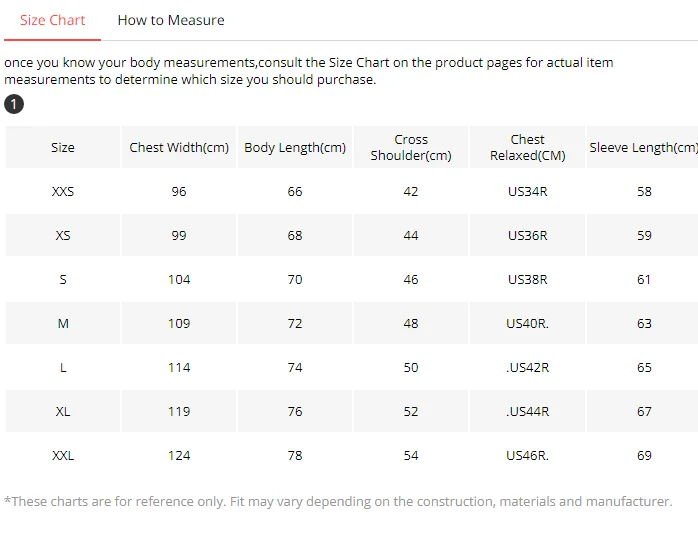The image size is (698, 543).
Task: Select the S size row label
Action: pos(63,279)
